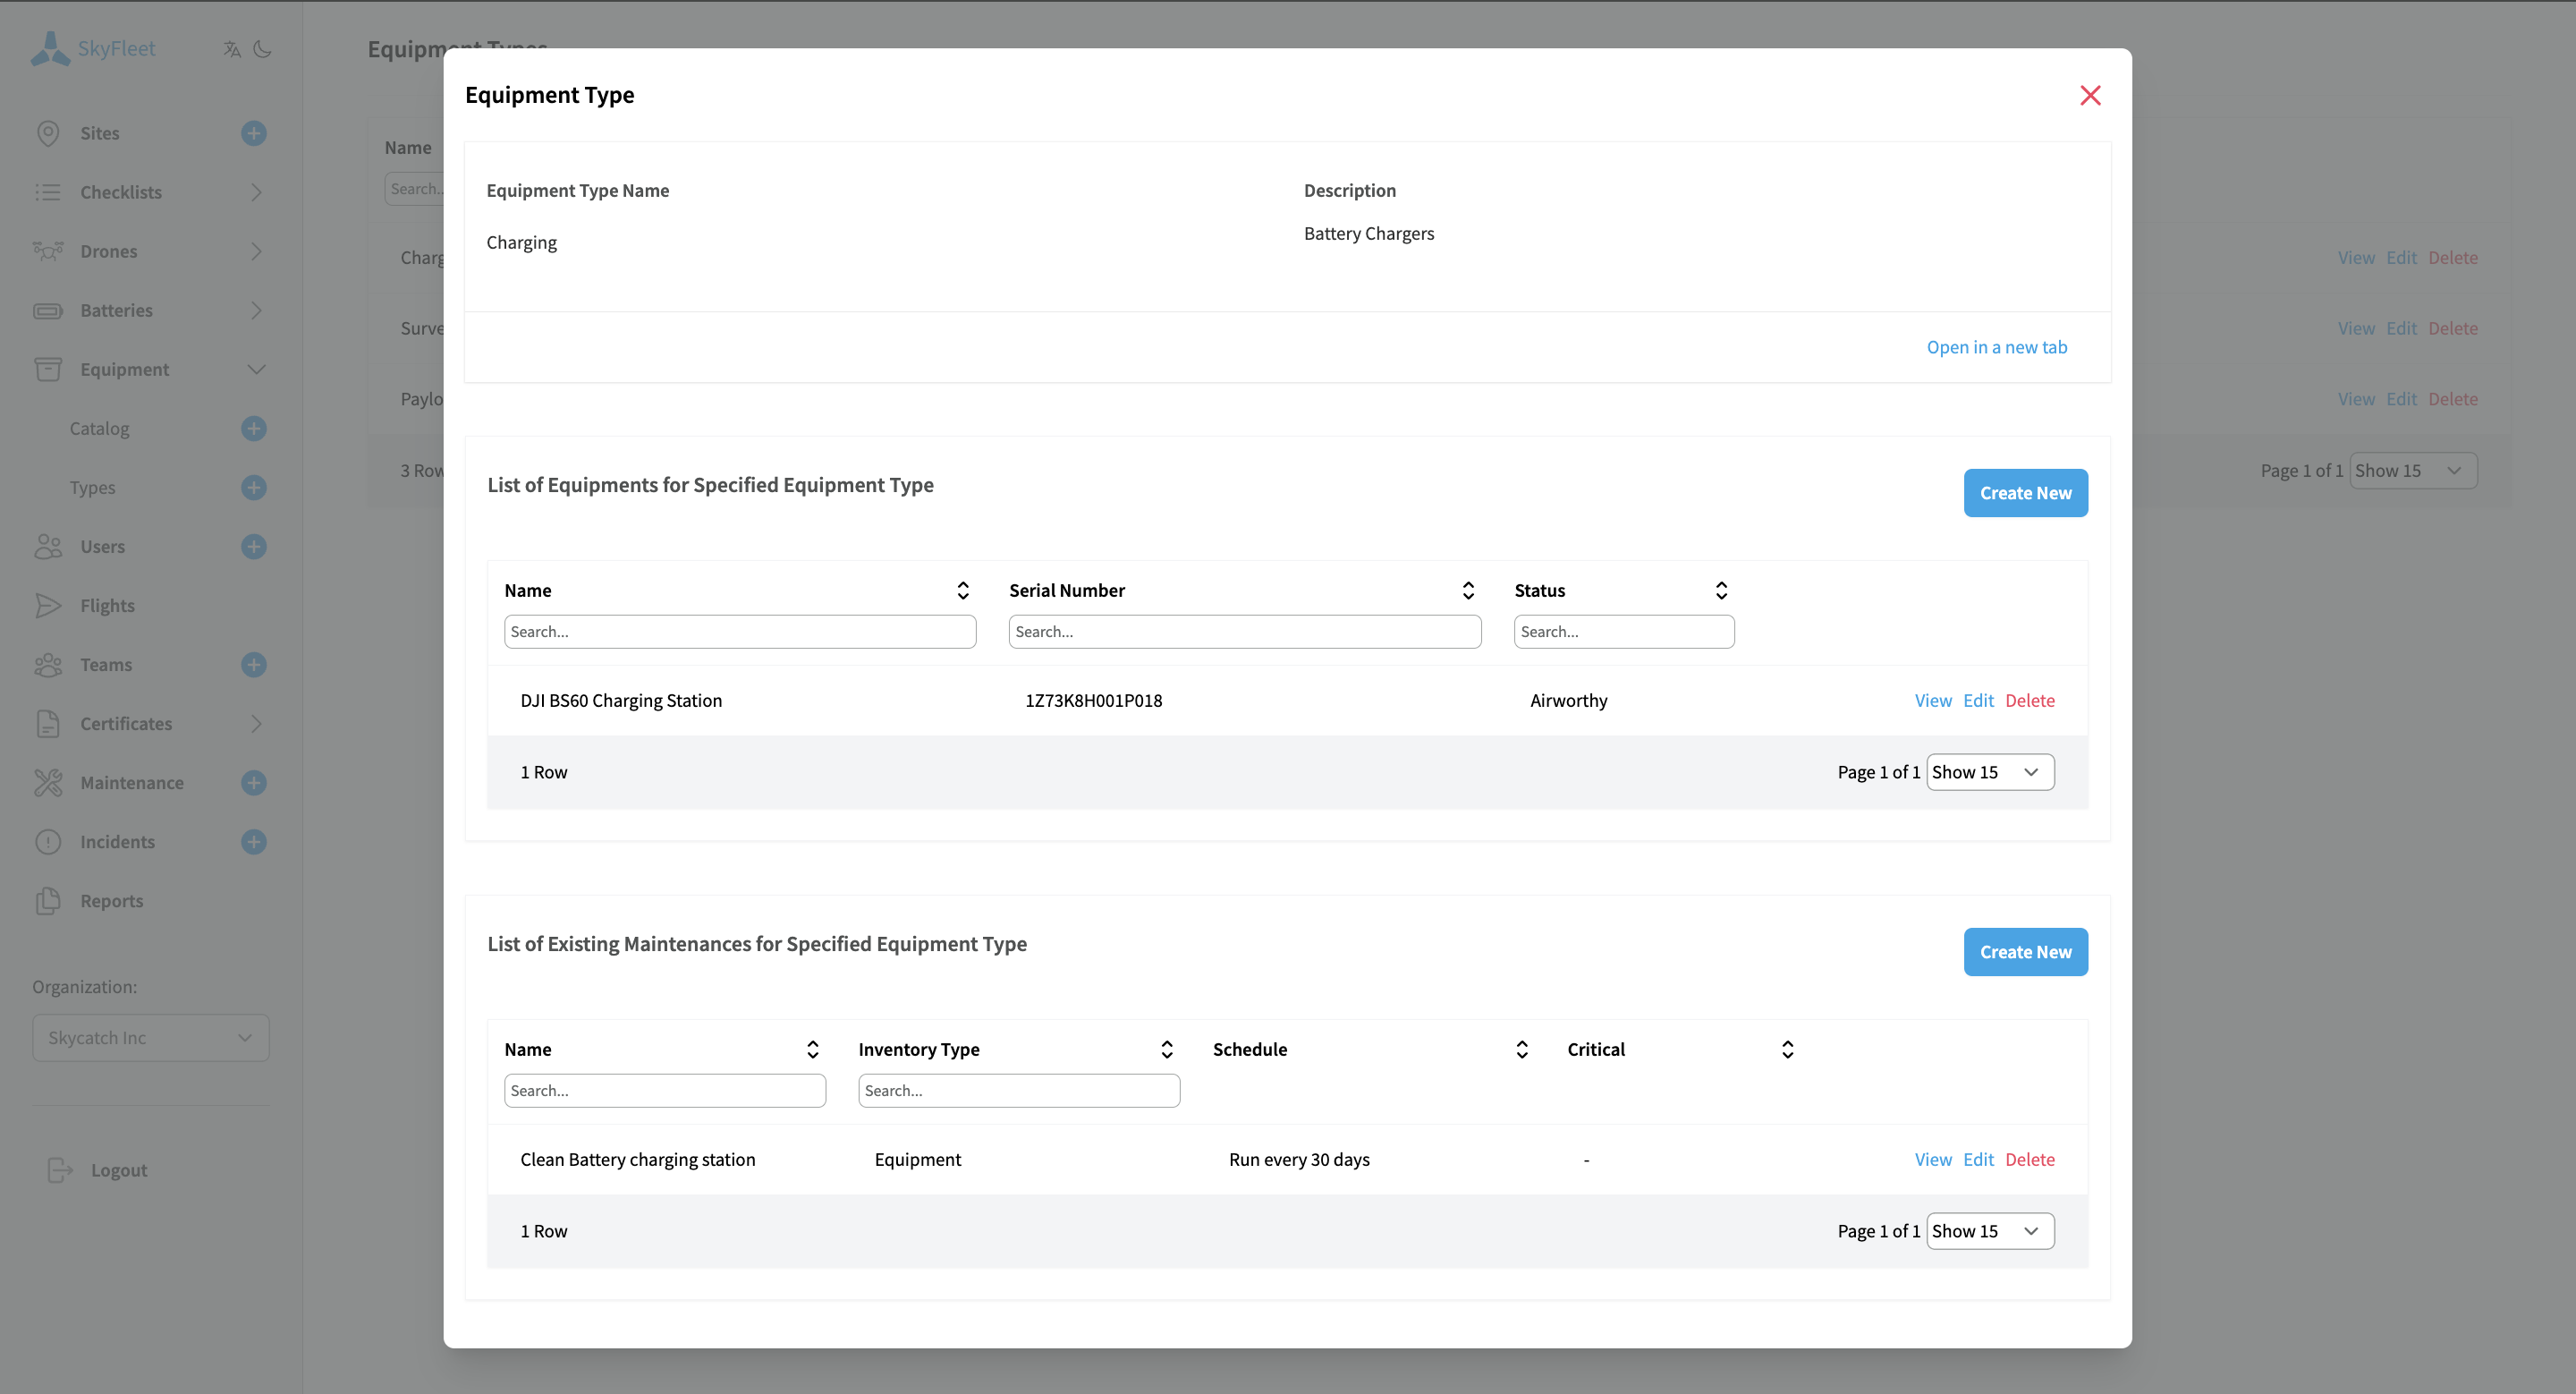Add a new site with plus icon
The height and width of the screenshot is (1394, 2576).
pos(254,133)
